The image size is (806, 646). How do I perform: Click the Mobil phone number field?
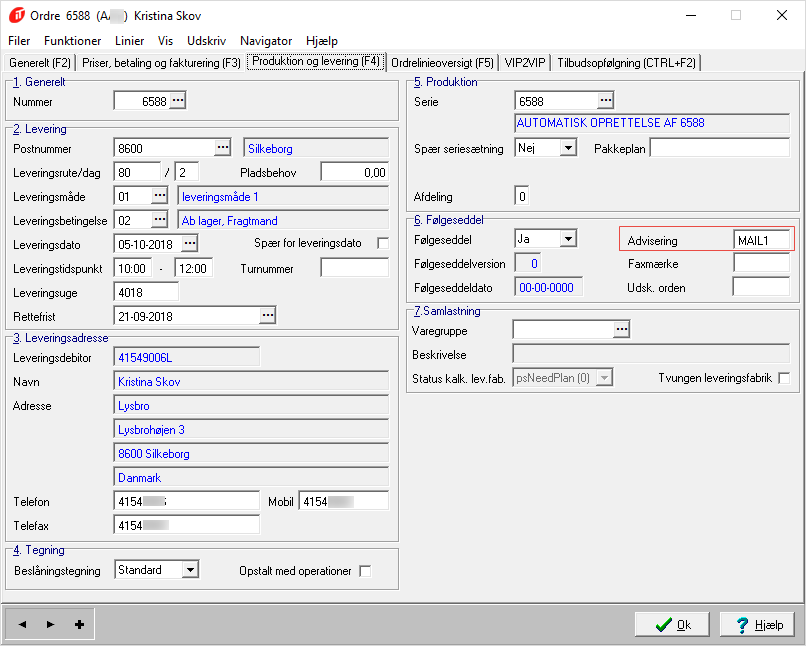pos(343,501)
